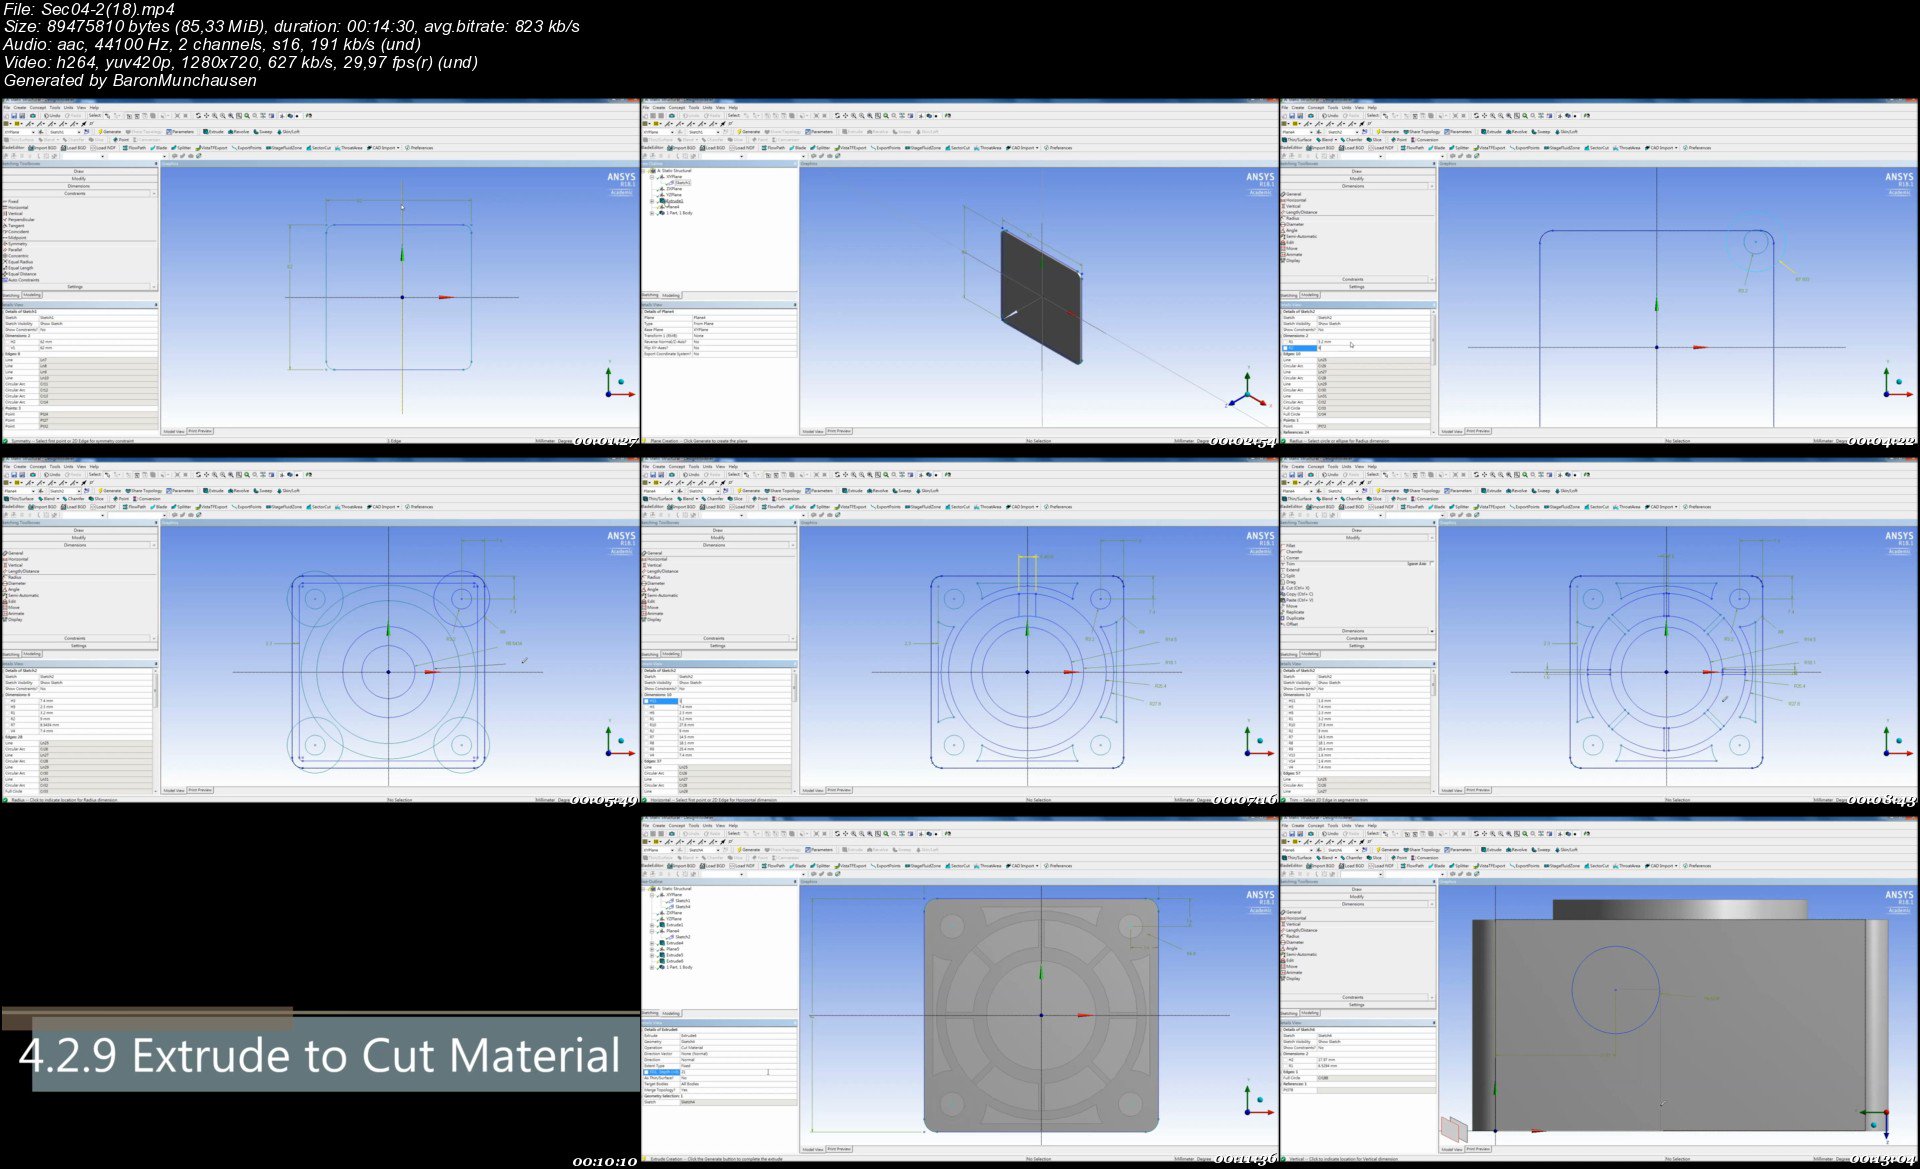The width and height of the screenshot is (1920, 1169).
Task: Click Revolve tool in the 00:05:49 frame
Action: point(240,490)
